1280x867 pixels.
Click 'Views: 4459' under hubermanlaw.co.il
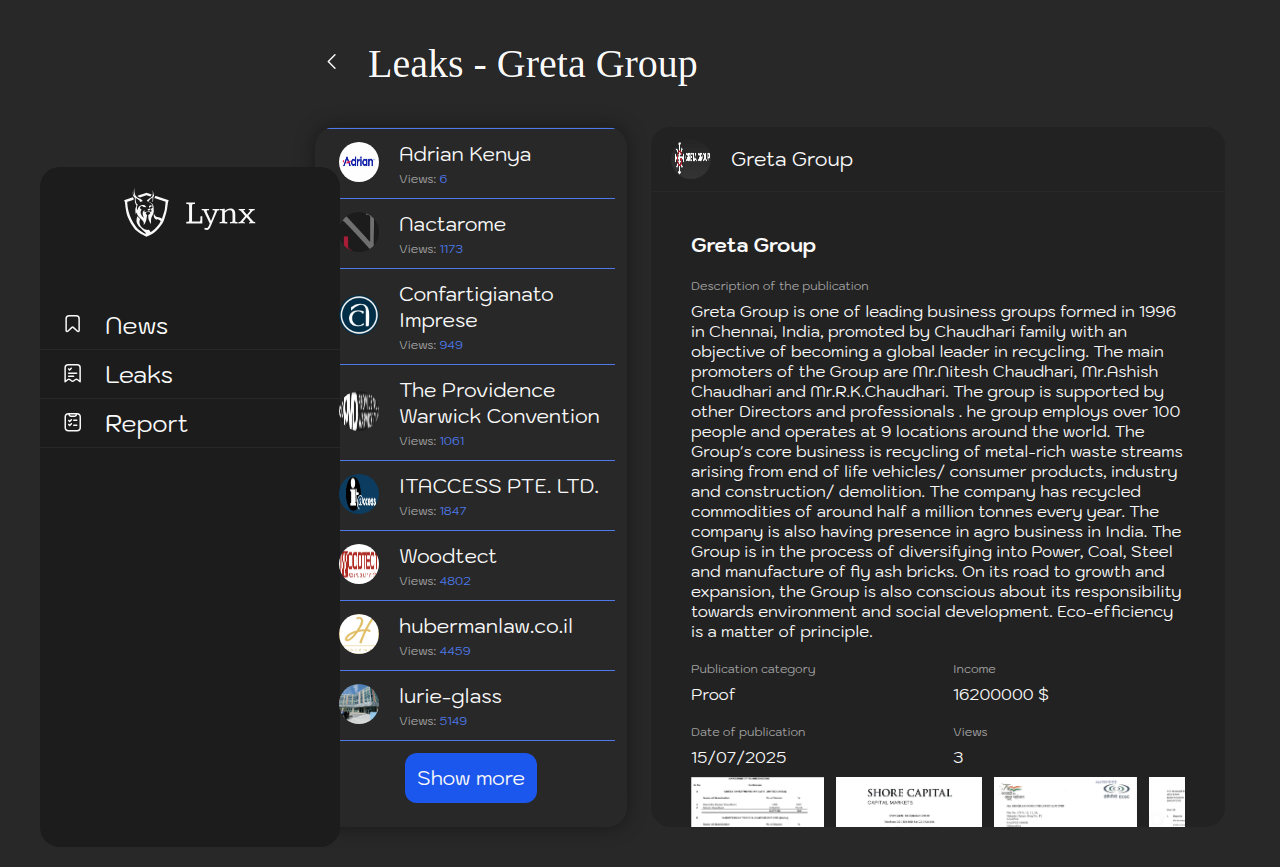point(435,651)
